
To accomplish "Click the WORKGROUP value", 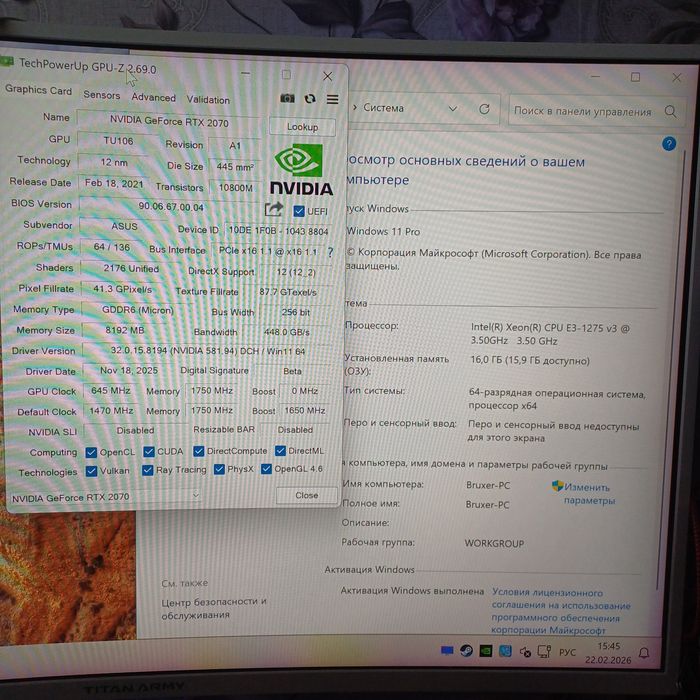I will click(494, 543).
